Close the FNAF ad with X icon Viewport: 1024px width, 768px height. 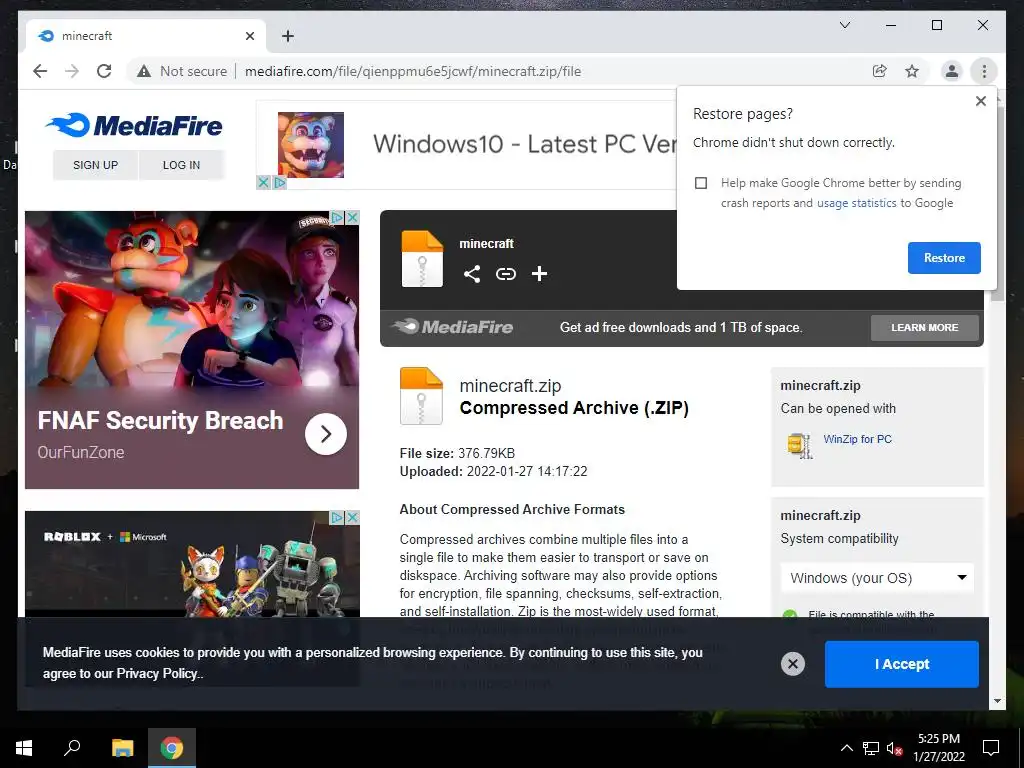point(352,217)
